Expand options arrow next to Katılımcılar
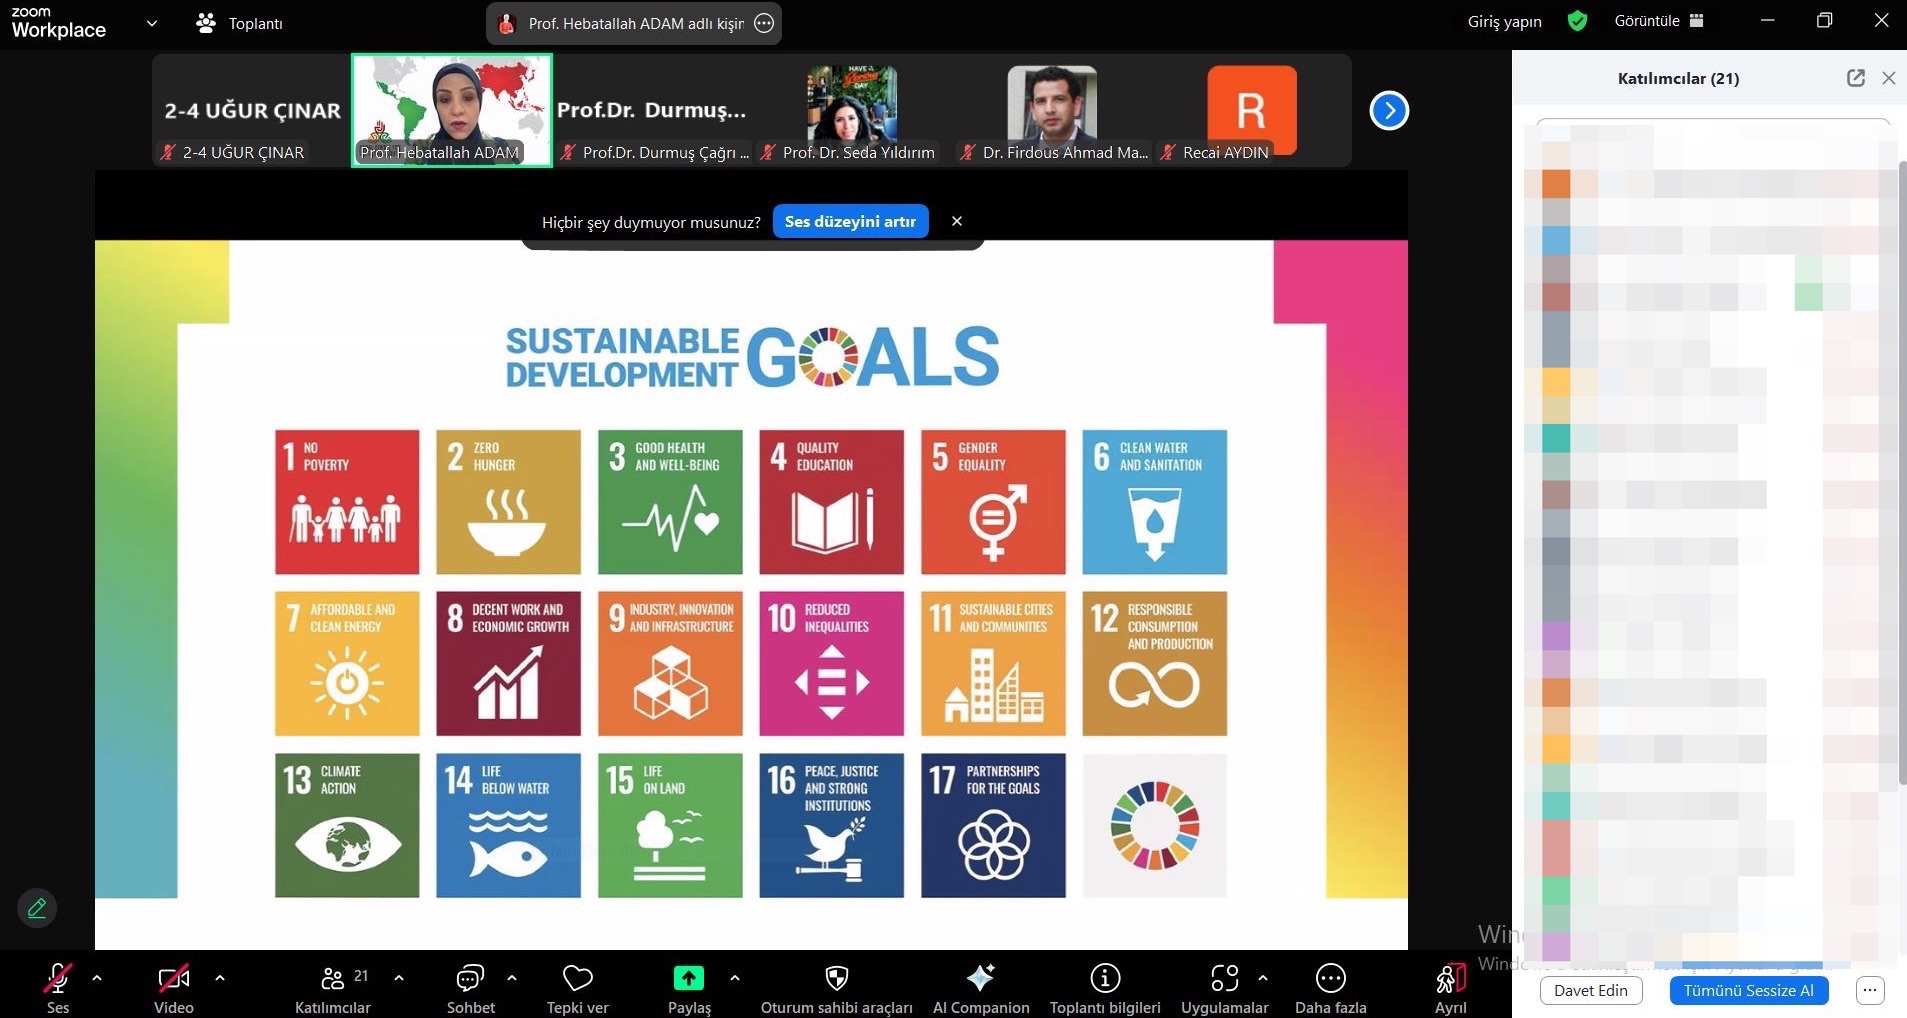Screen dimensions: 1907x1018 pyautogui.click(x=399, y=978)
